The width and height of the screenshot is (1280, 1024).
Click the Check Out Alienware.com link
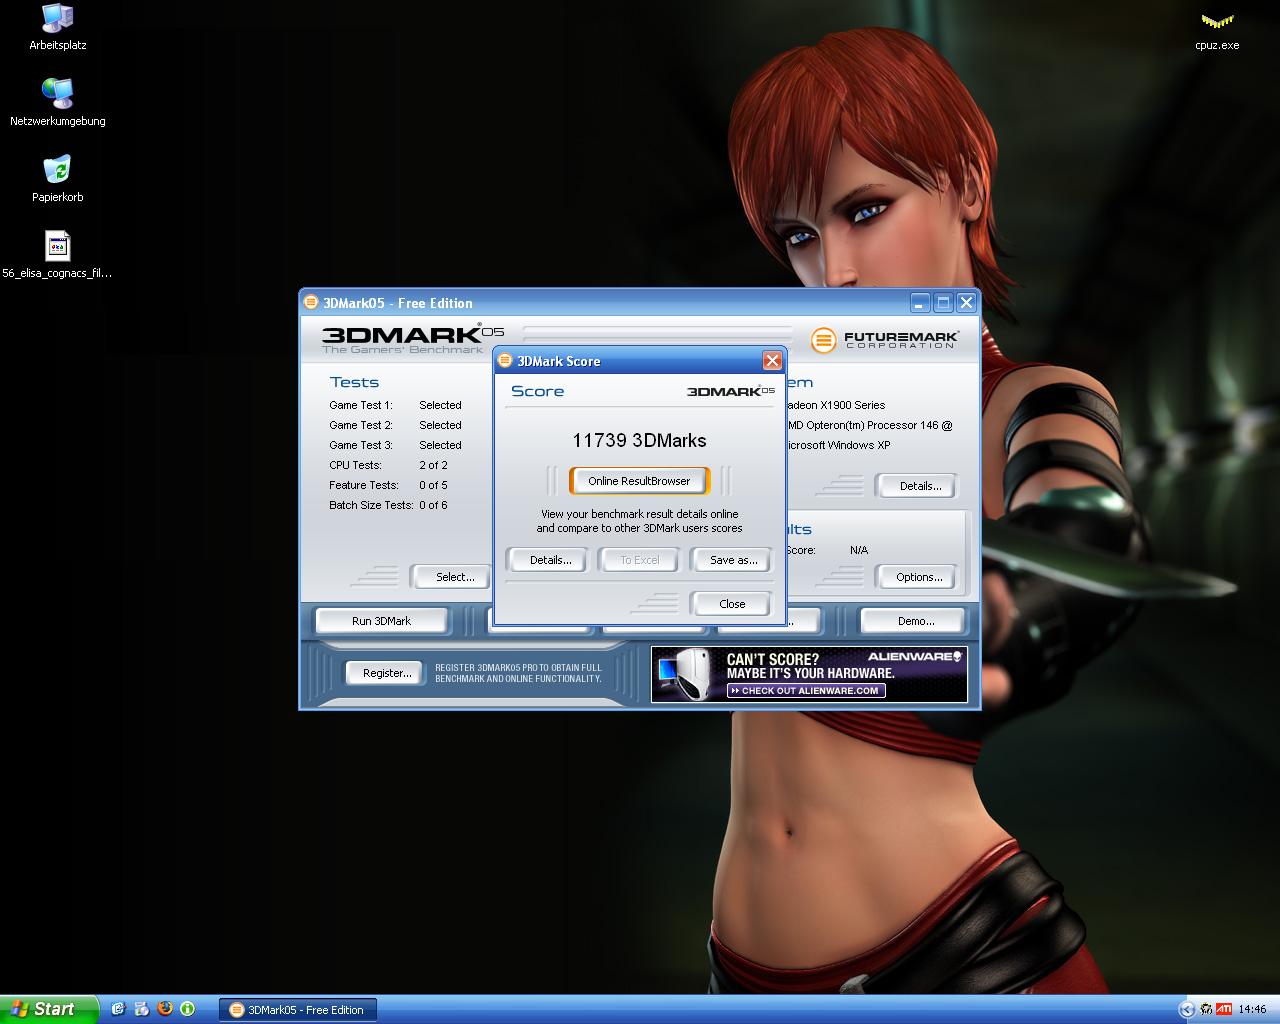click(807, 690)
